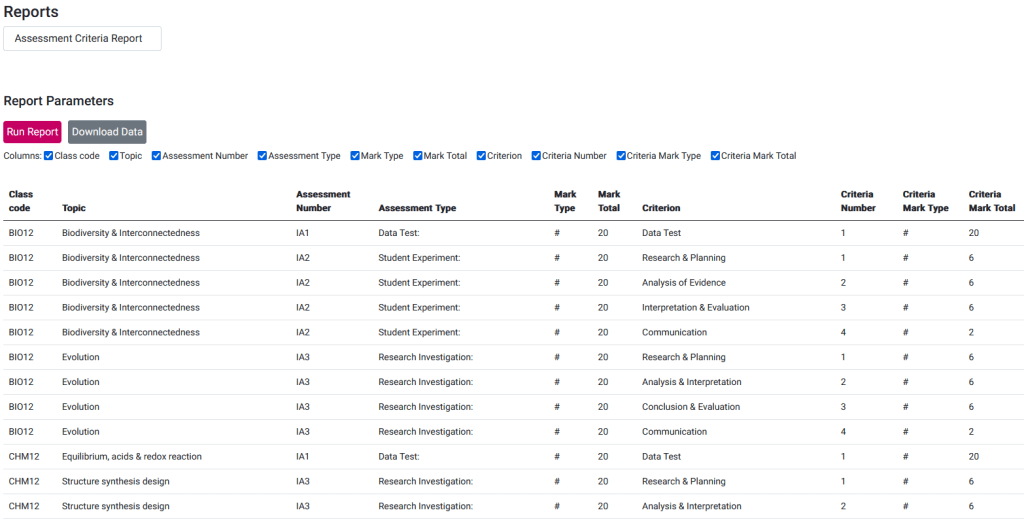Disable the Assessment Number column checkbox
Screen dimensions: 1024x521
[x=157, y=156]
